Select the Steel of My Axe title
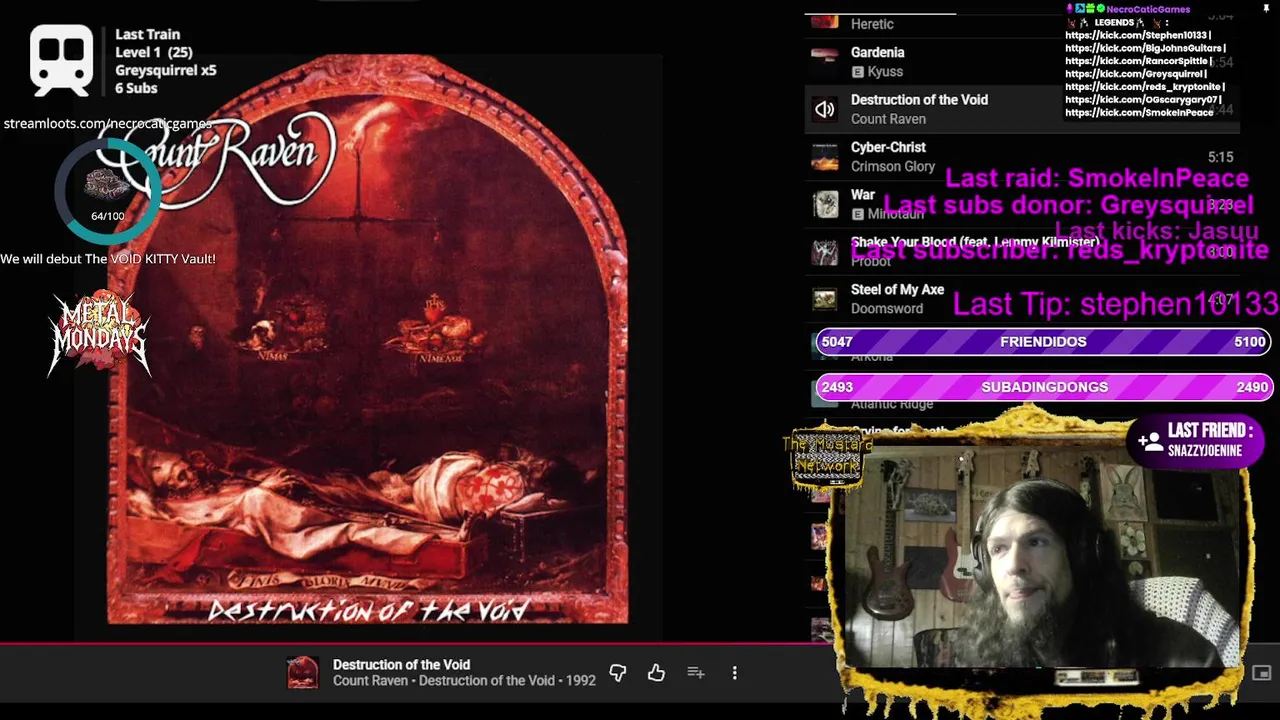The width and height of the screenshot is (1280, 720). click(x=897, y=289)
